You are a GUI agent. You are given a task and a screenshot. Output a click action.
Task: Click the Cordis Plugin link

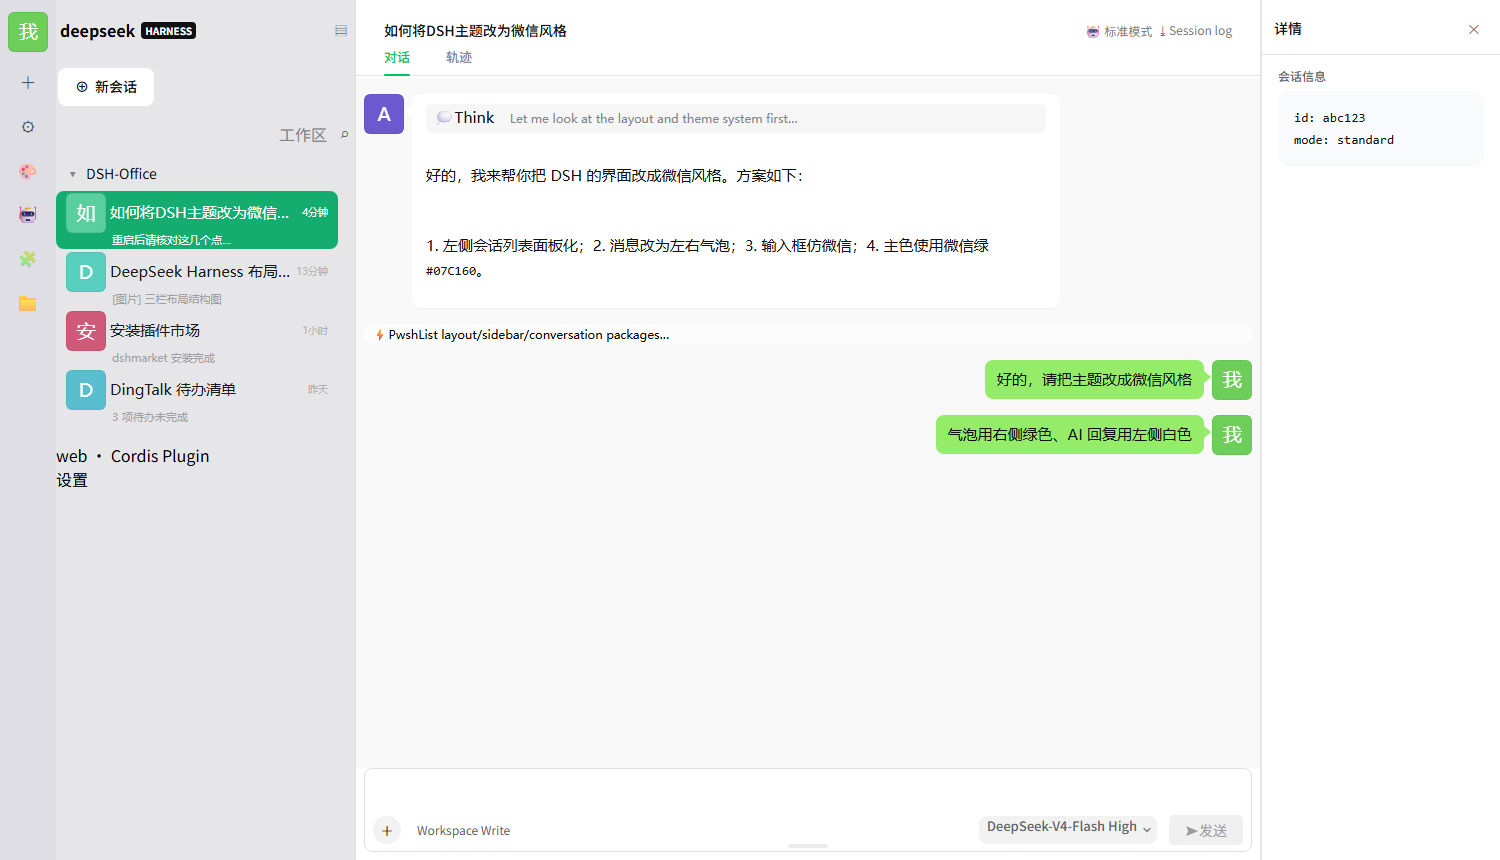coord(160,456)
